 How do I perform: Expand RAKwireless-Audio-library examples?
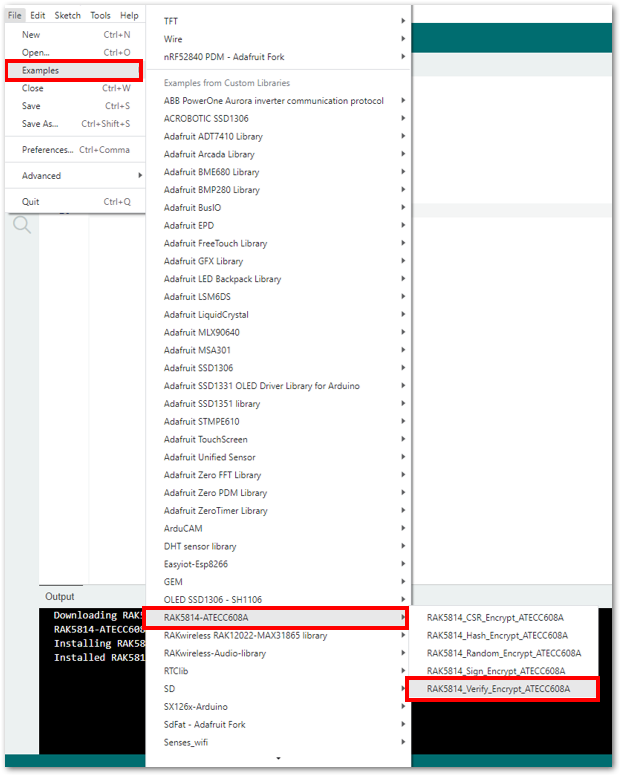pos(279,653)
